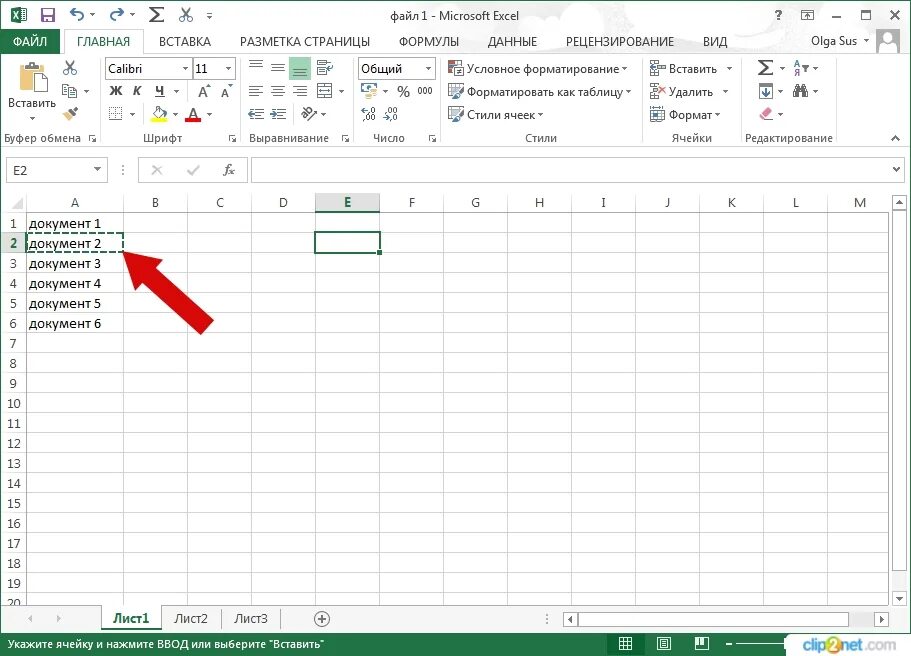Apply fill color with the paint bucket
Viewport: 911px width, 656px height.
[159, 114]
